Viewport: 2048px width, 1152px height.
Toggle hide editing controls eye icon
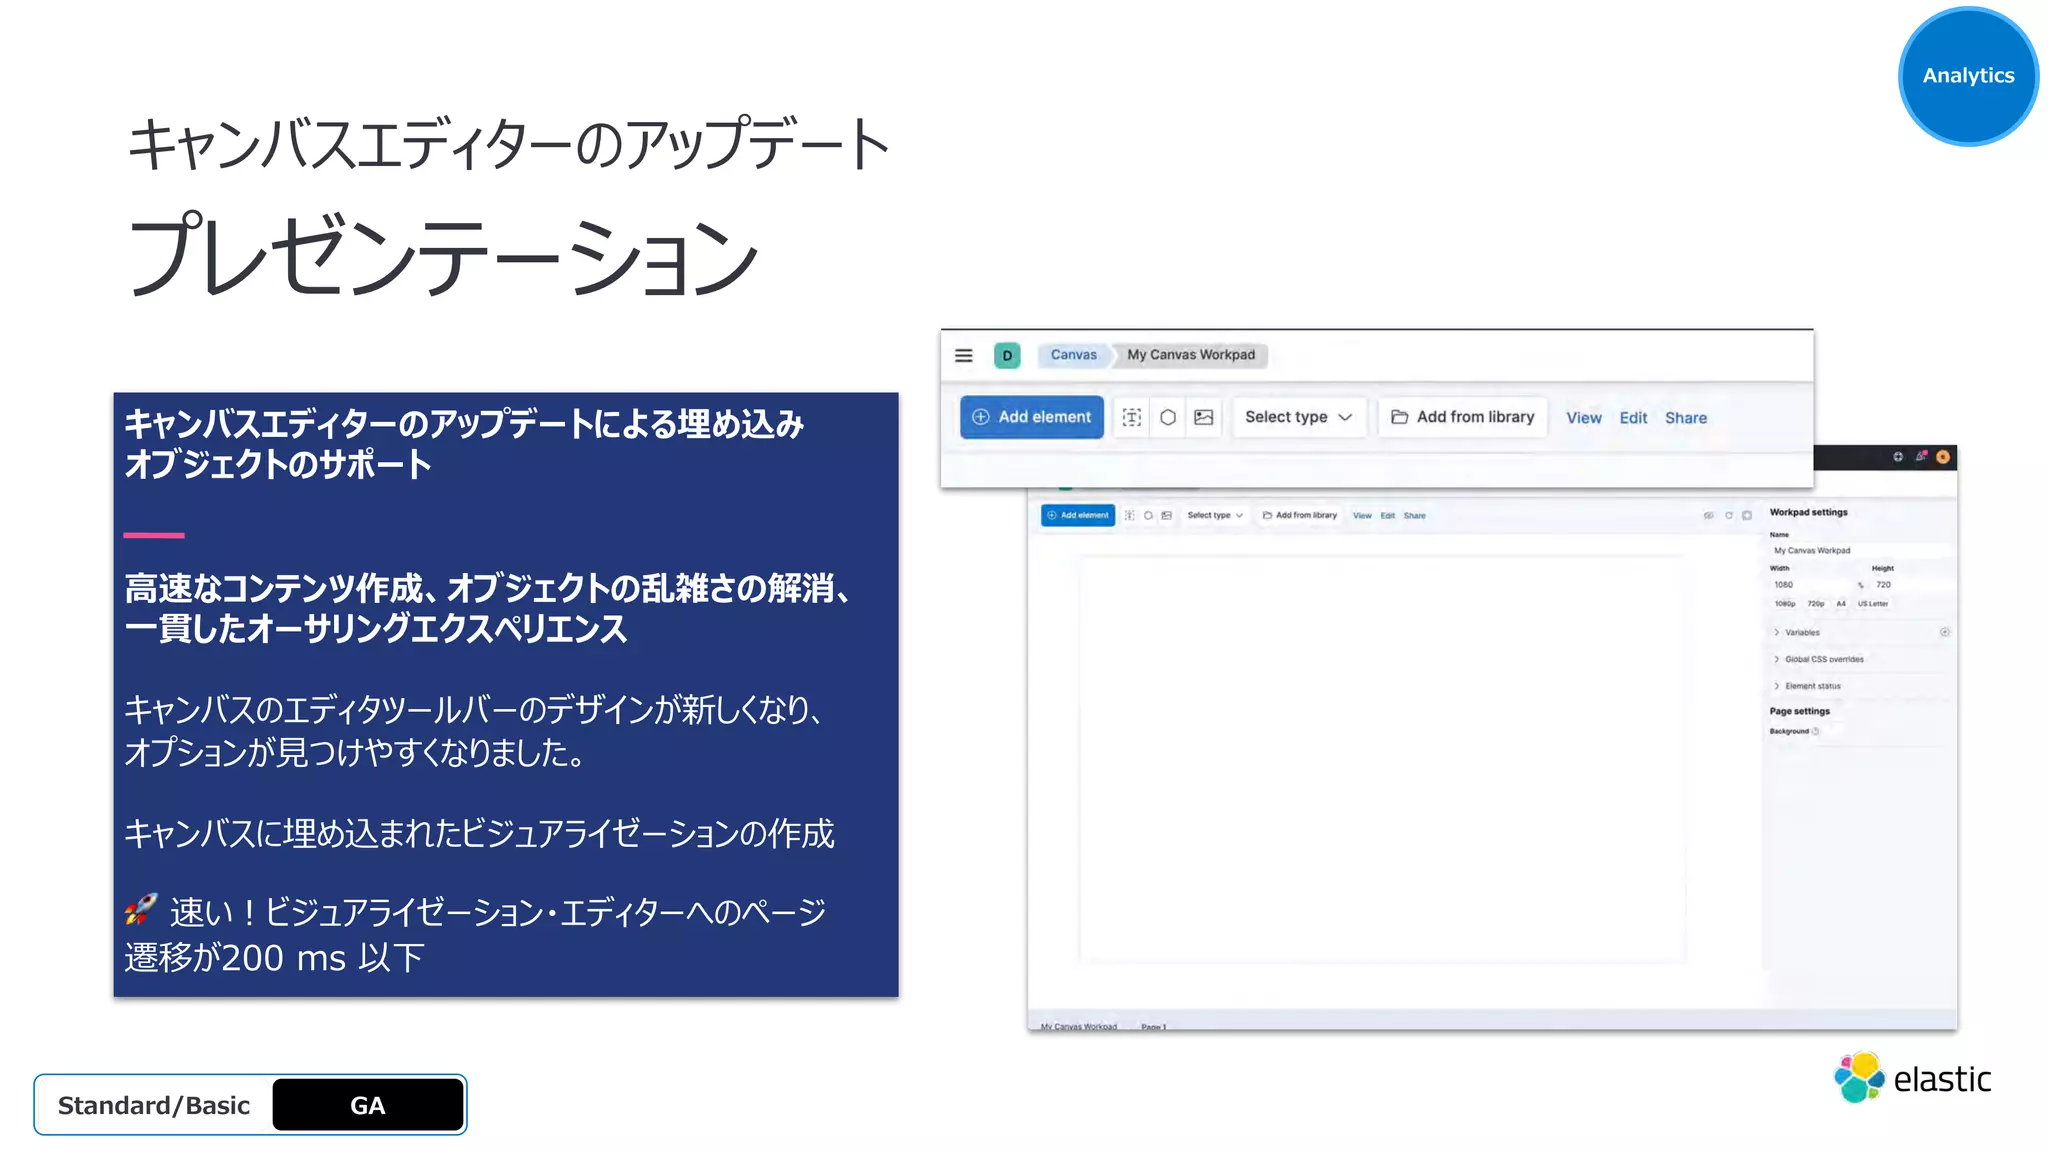pos(1709,516)
